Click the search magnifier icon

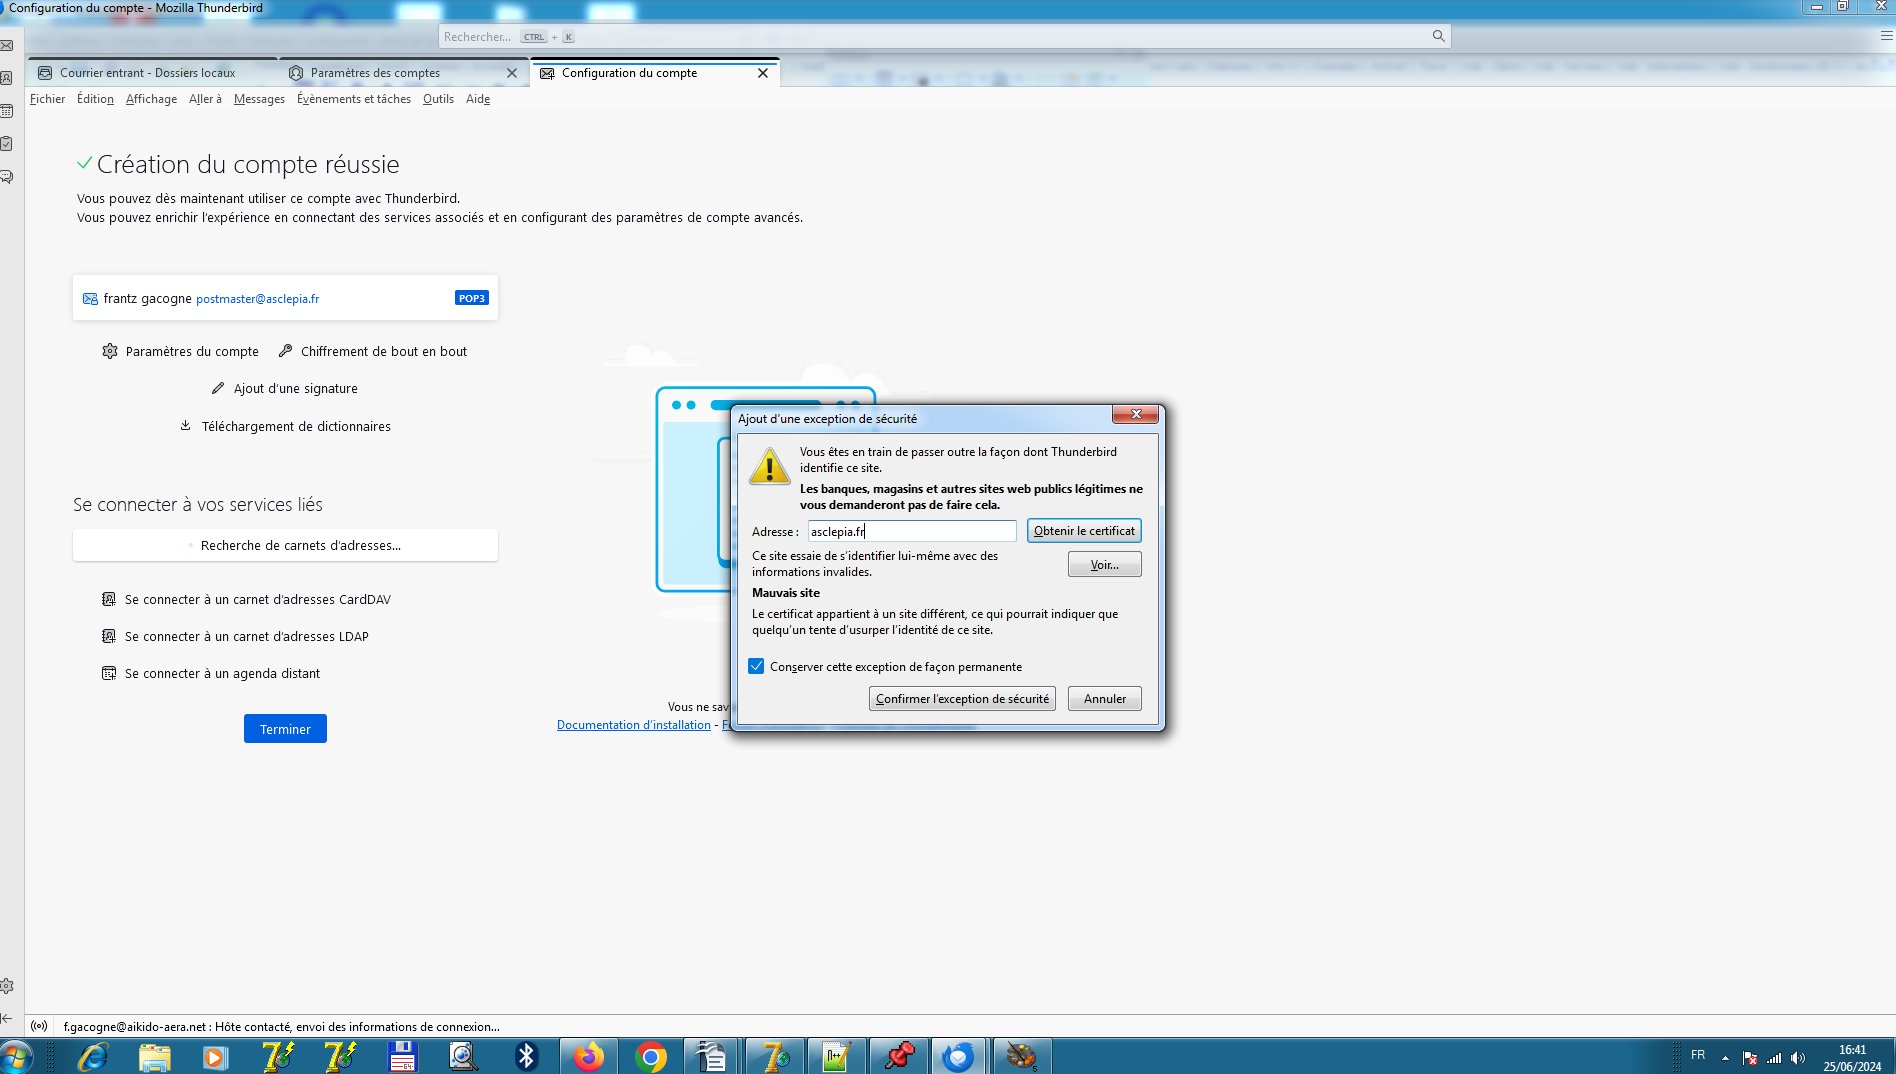tap(1438, 36)
